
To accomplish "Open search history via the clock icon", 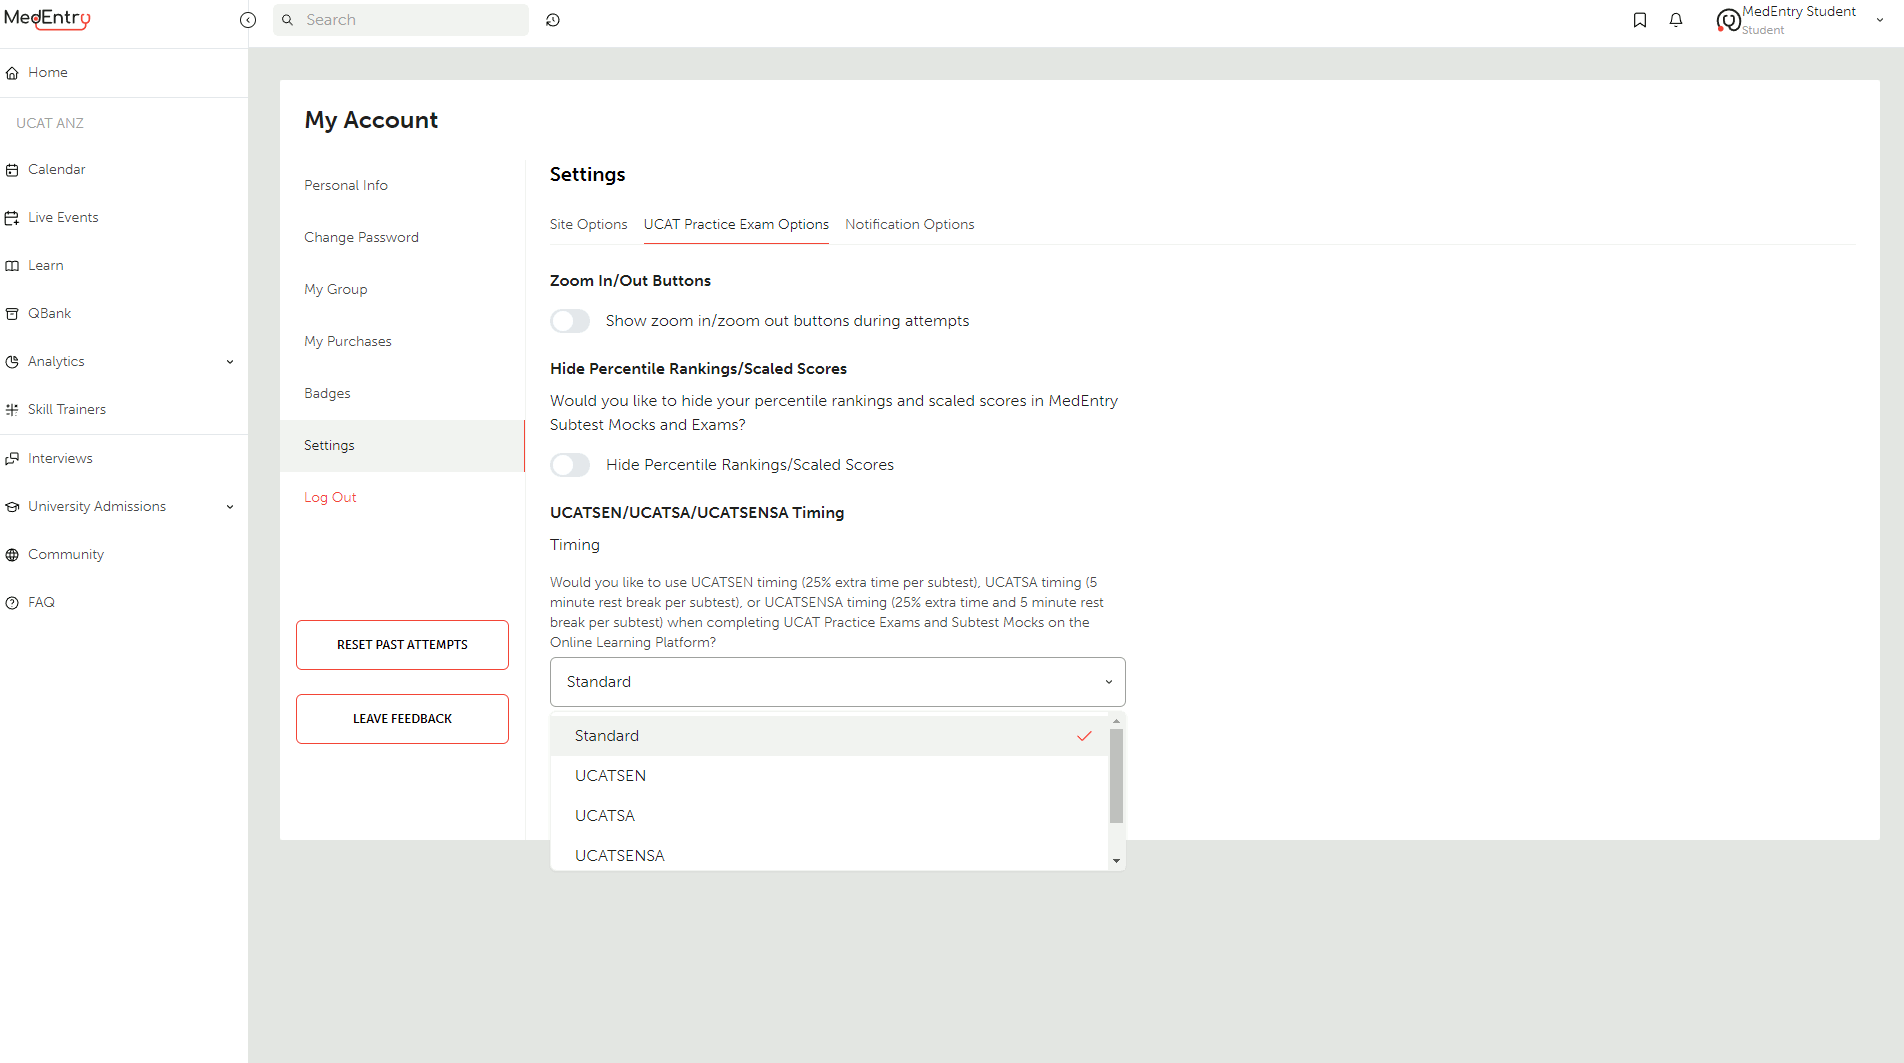I will point(553,19).
